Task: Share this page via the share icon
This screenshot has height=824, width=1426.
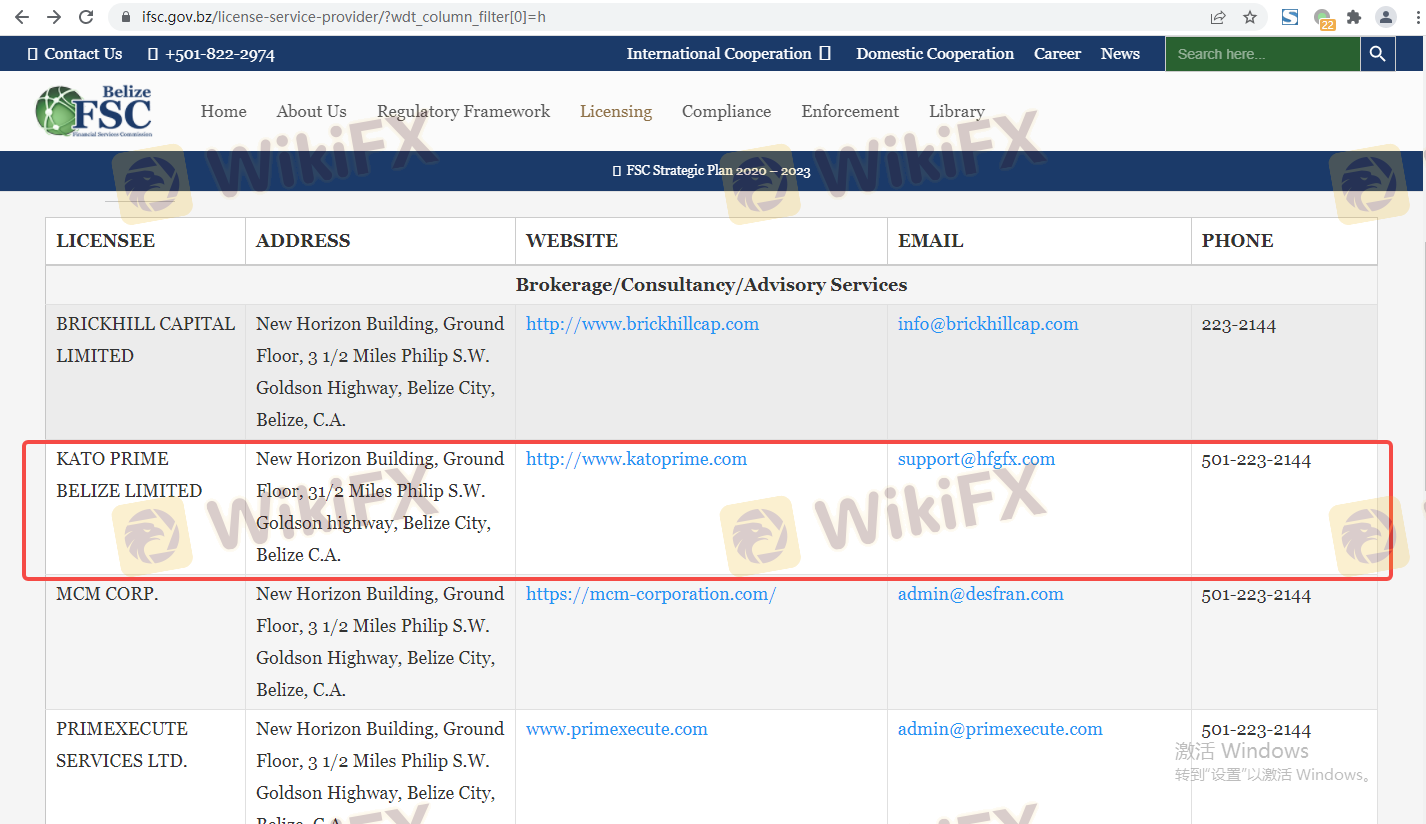Action: 1218,17
